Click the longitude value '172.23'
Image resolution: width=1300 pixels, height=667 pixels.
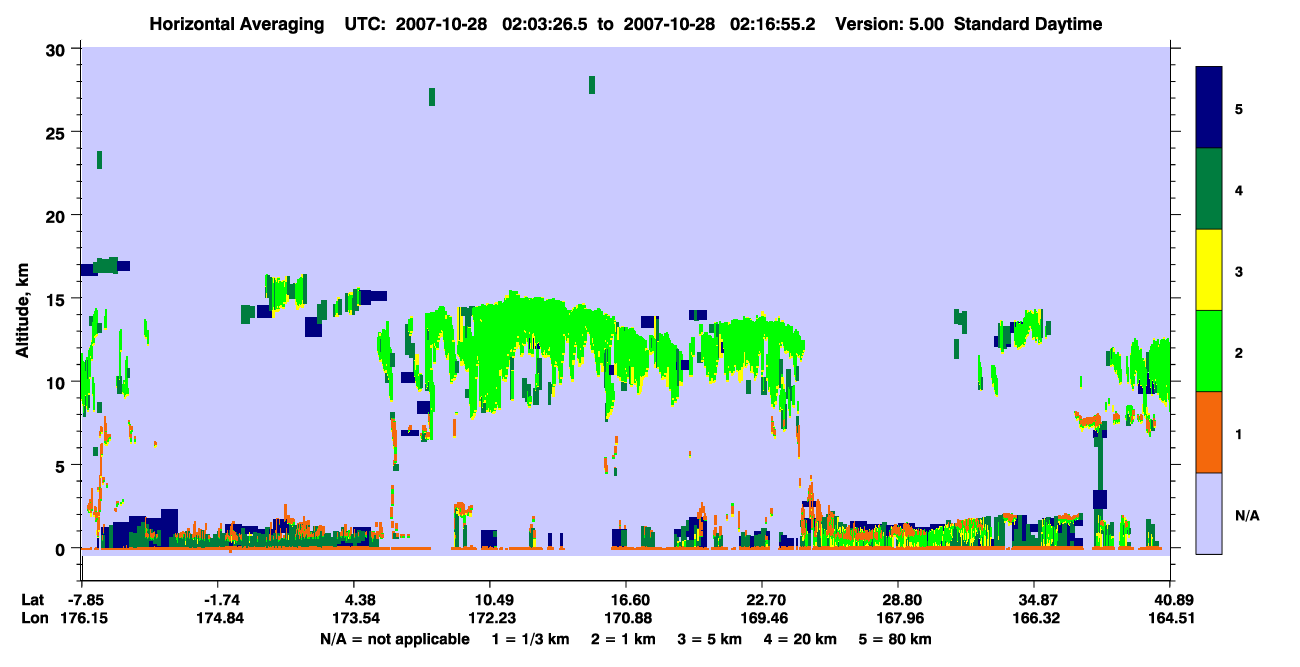click(493, 619)
